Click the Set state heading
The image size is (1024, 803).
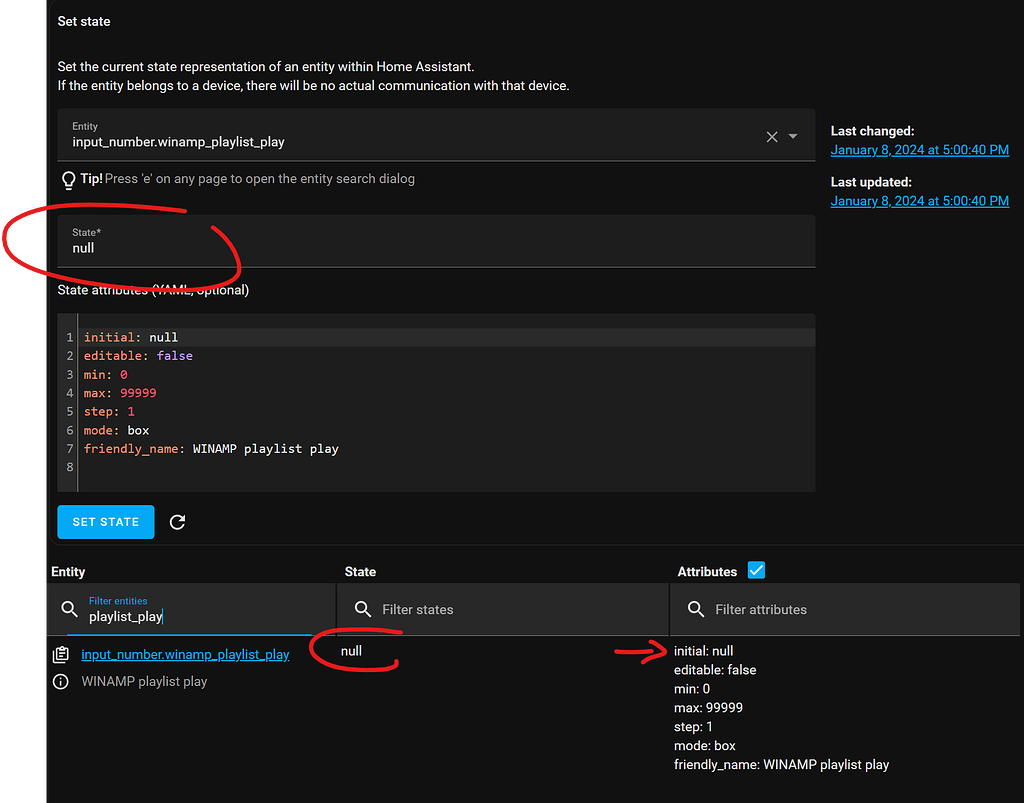[84, 21]
